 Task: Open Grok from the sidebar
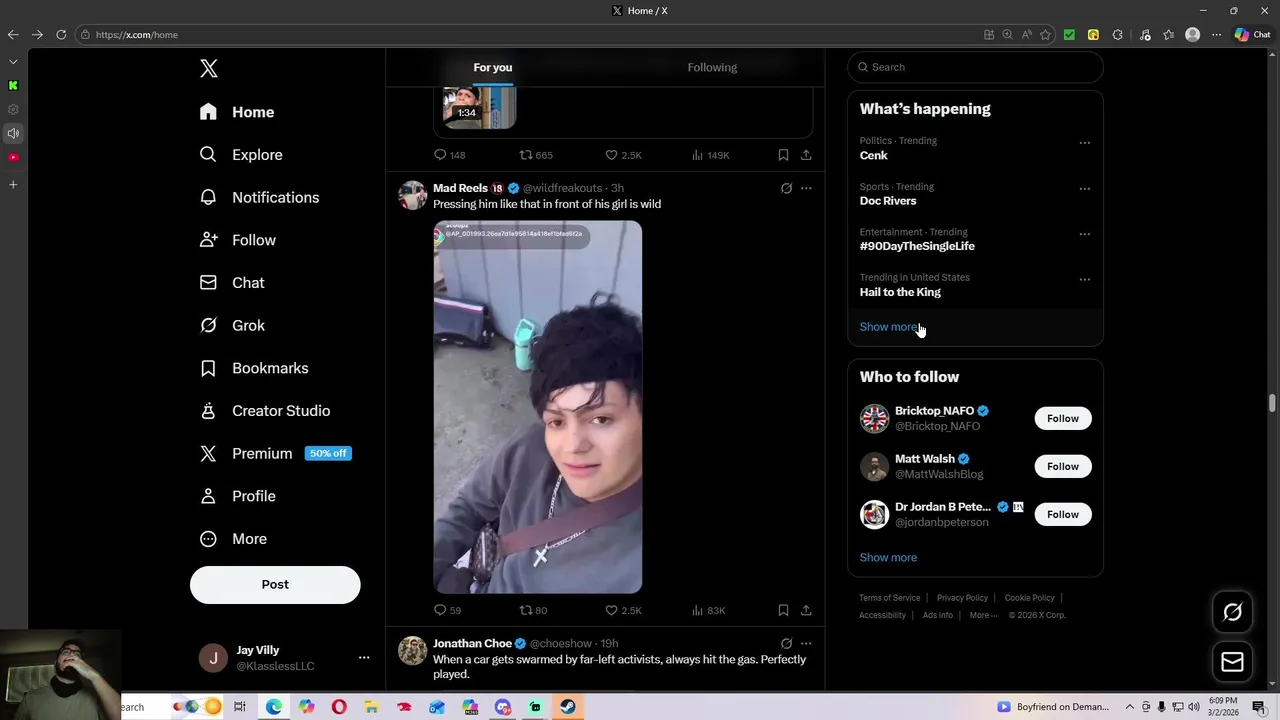click(x=232, y=325)
